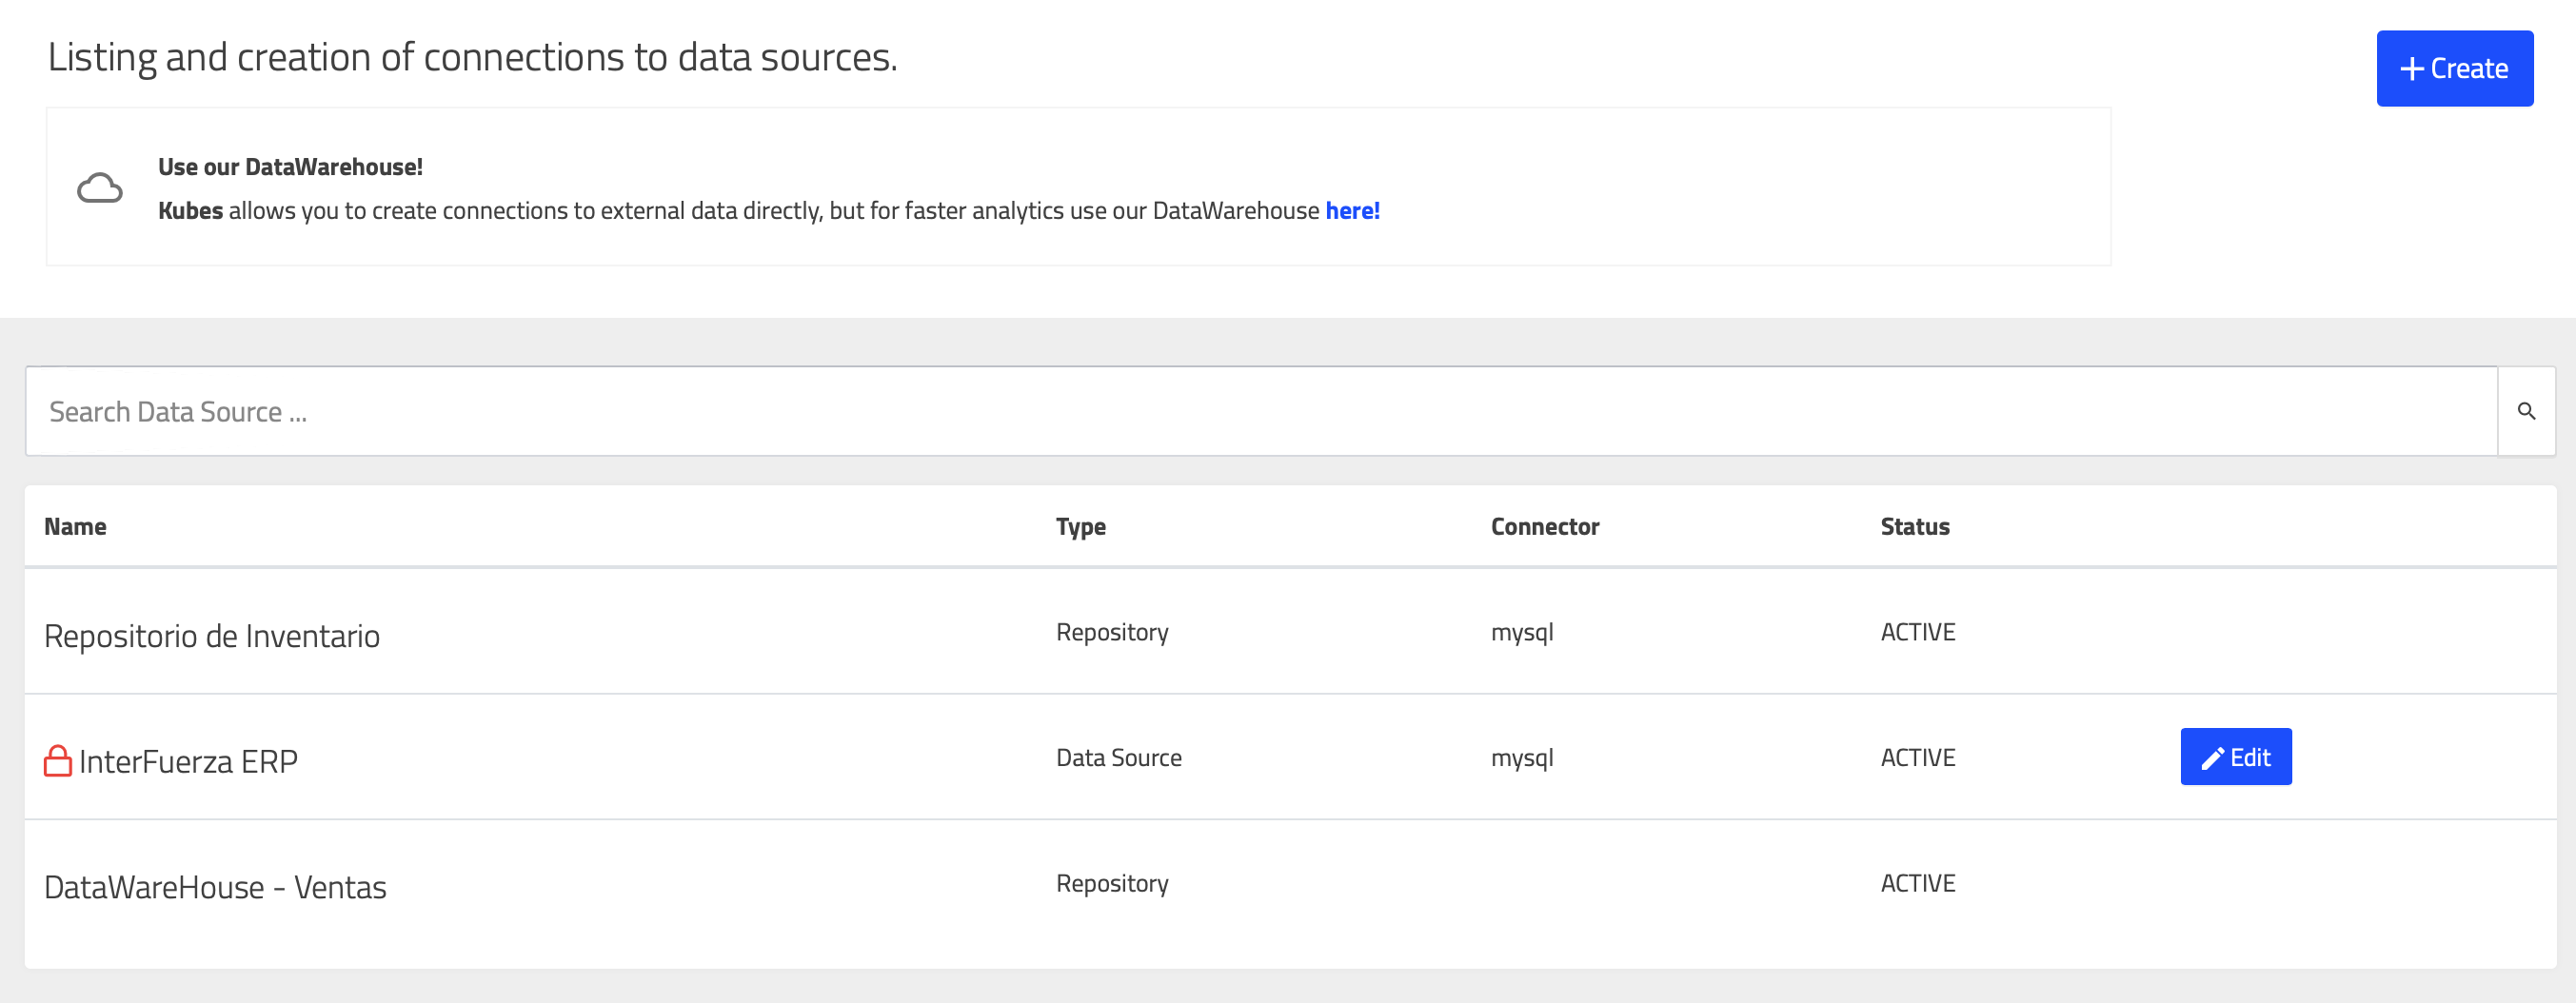Open the Repositorio de Inventario entry
Image resolution: width=2576 pixels, height=1003 pixels.
(x=212, y=636)
